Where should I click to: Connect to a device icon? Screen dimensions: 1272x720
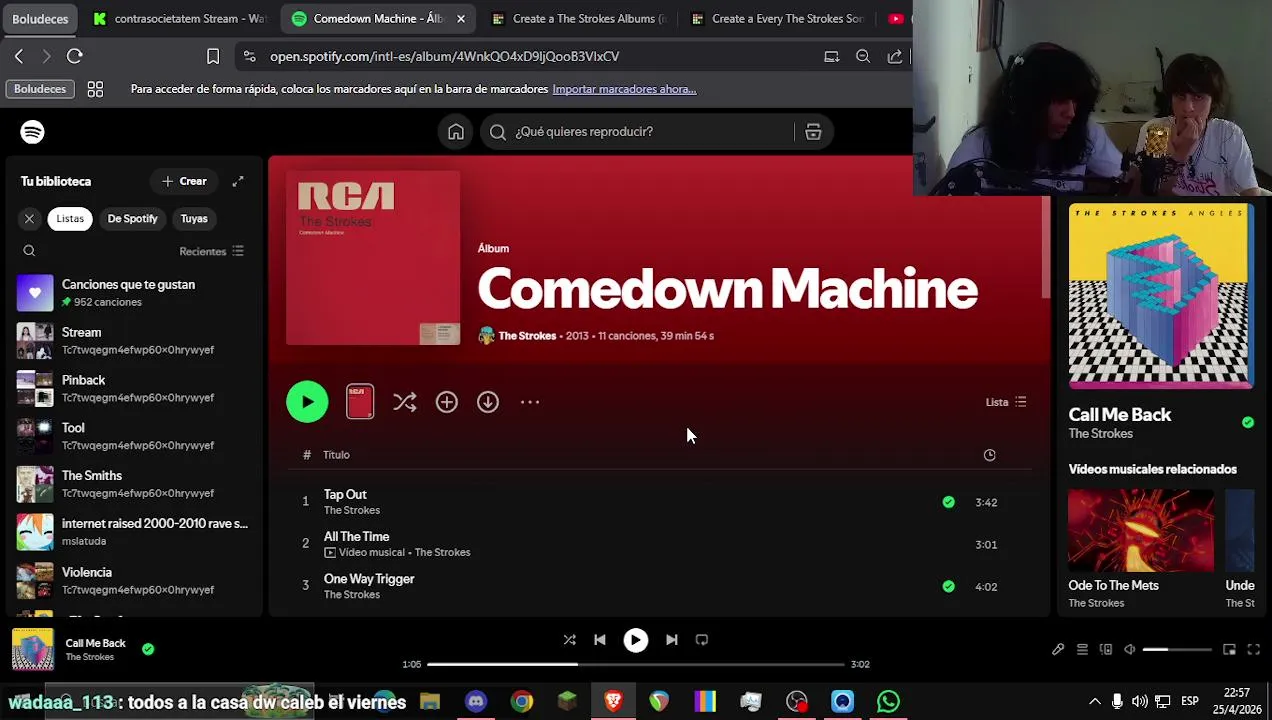click(1106, 650)
